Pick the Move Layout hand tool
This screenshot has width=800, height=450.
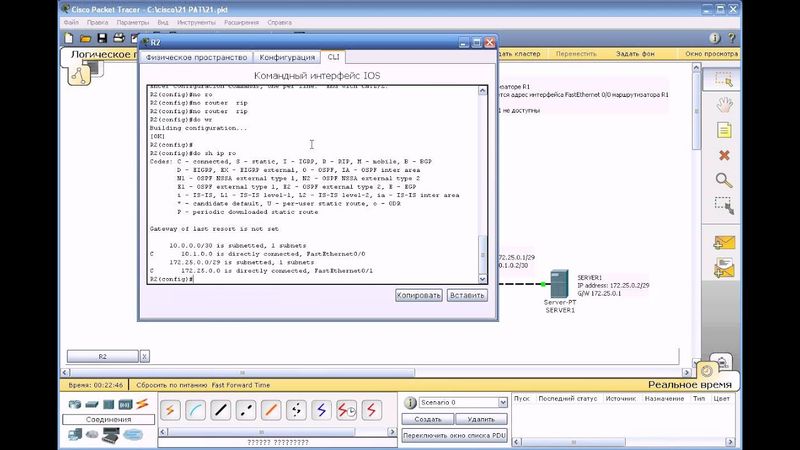coord(723,105)
